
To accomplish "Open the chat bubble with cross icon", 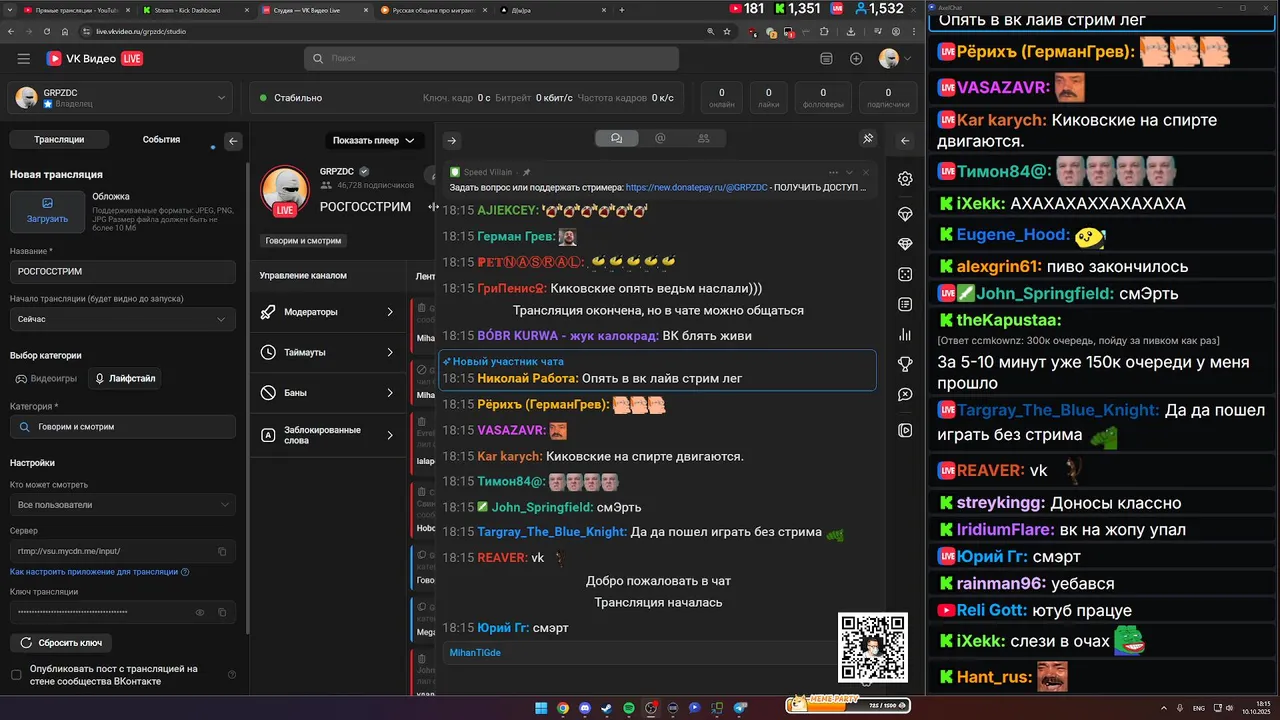I will tap(905, 394).
